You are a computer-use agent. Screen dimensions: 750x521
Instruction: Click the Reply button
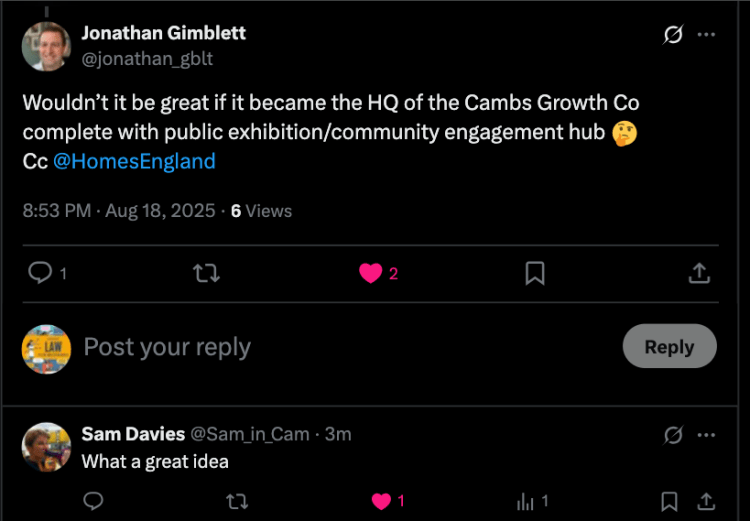click(669, 346)
